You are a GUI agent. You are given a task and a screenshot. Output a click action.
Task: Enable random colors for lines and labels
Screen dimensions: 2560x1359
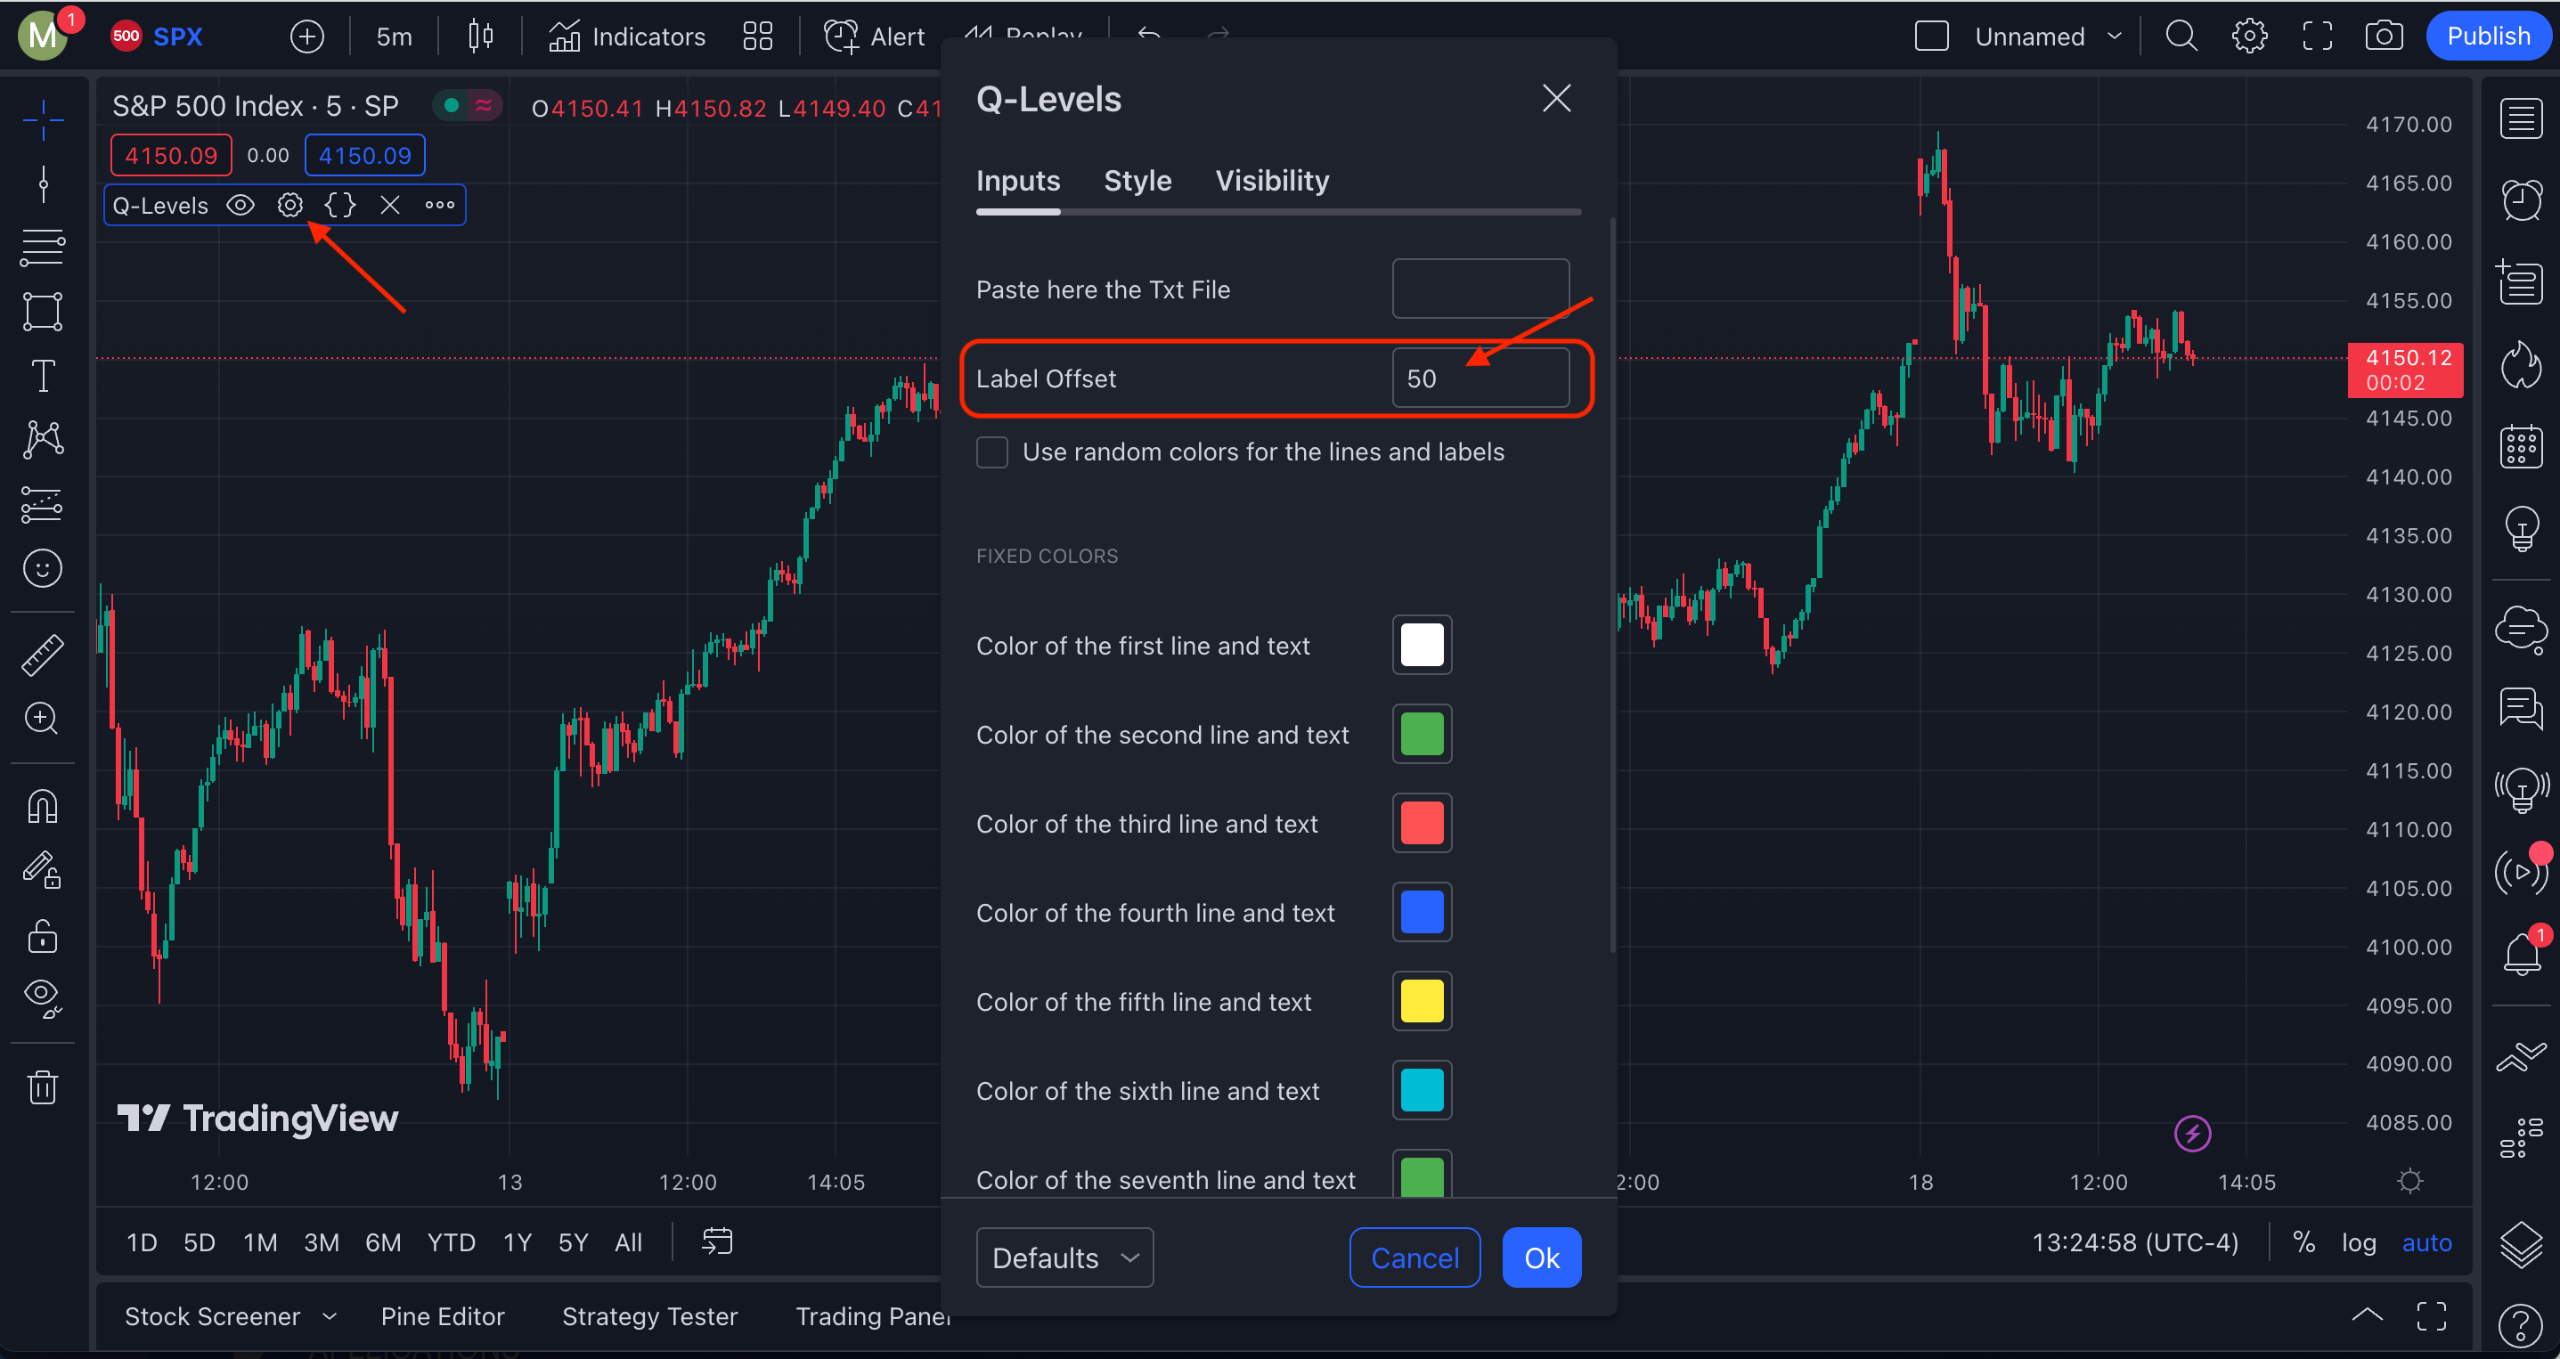coord(991,452)
